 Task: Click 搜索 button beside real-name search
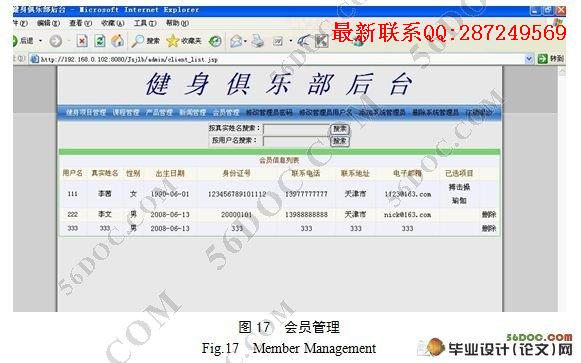tap(340, 129)
